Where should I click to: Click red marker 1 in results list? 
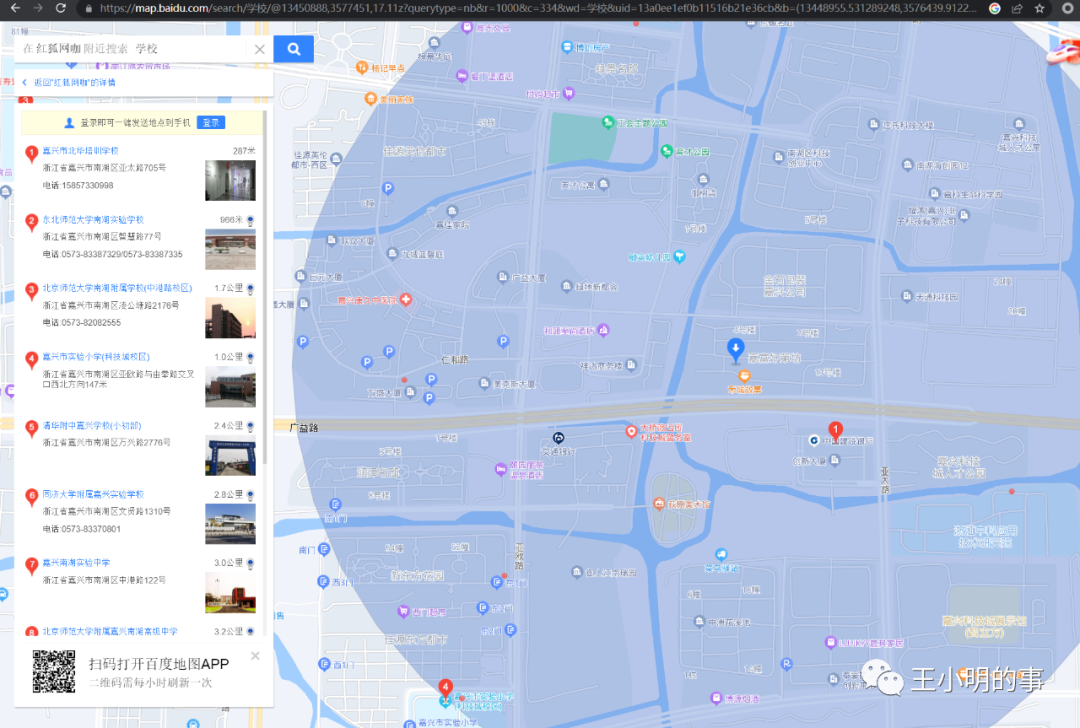(x=31, y=153)
